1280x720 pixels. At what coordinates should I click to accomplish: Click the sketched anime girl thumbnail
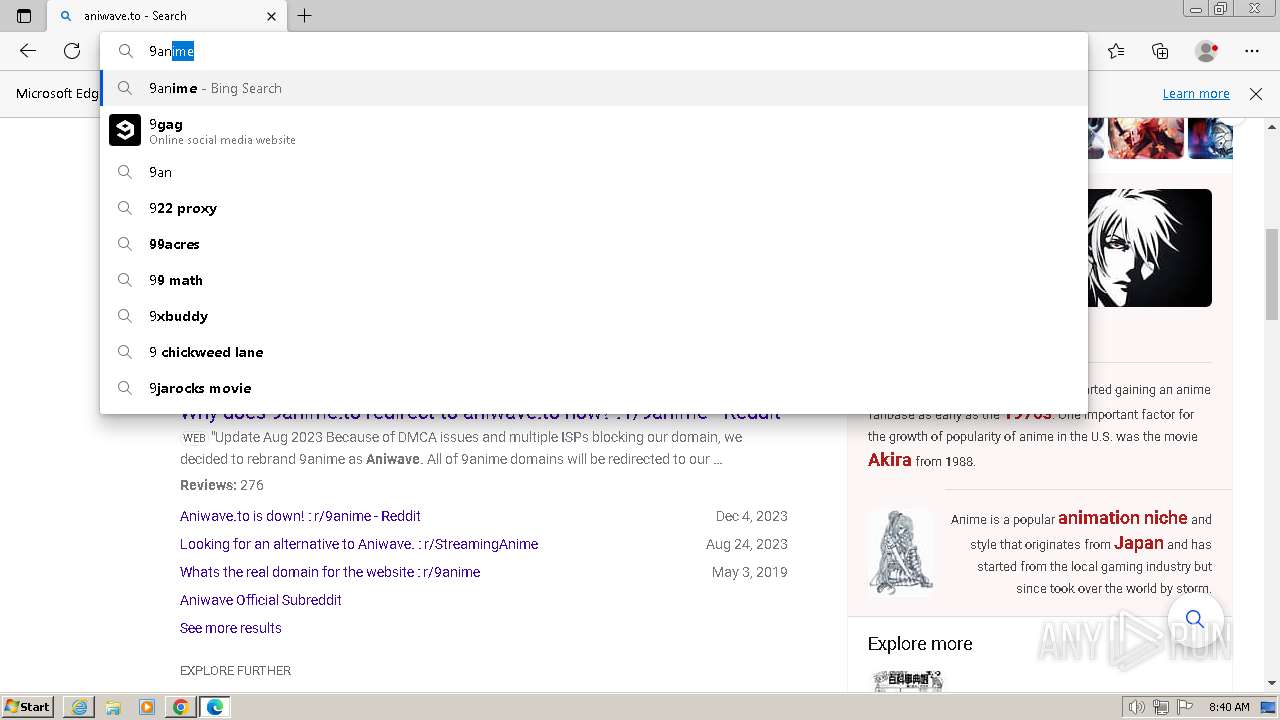(x=901, y=553)
